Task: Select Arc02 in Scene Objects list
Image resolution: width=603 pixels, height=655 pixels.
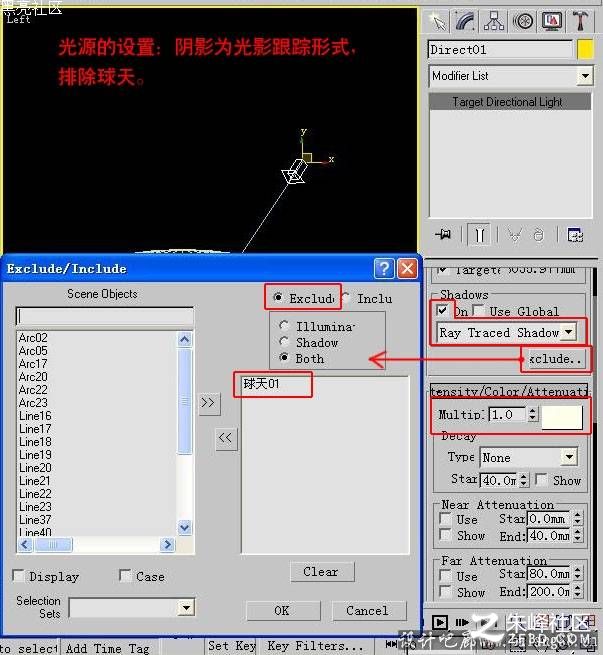Action: [x=33, y=338]
